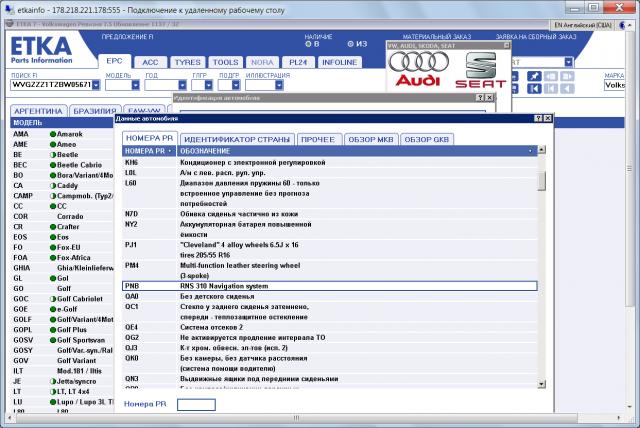The width and height of the screenshot is (640, 428).
Task: Switch to the ПРОЧЕЕ tab
Action: (318, 140)
